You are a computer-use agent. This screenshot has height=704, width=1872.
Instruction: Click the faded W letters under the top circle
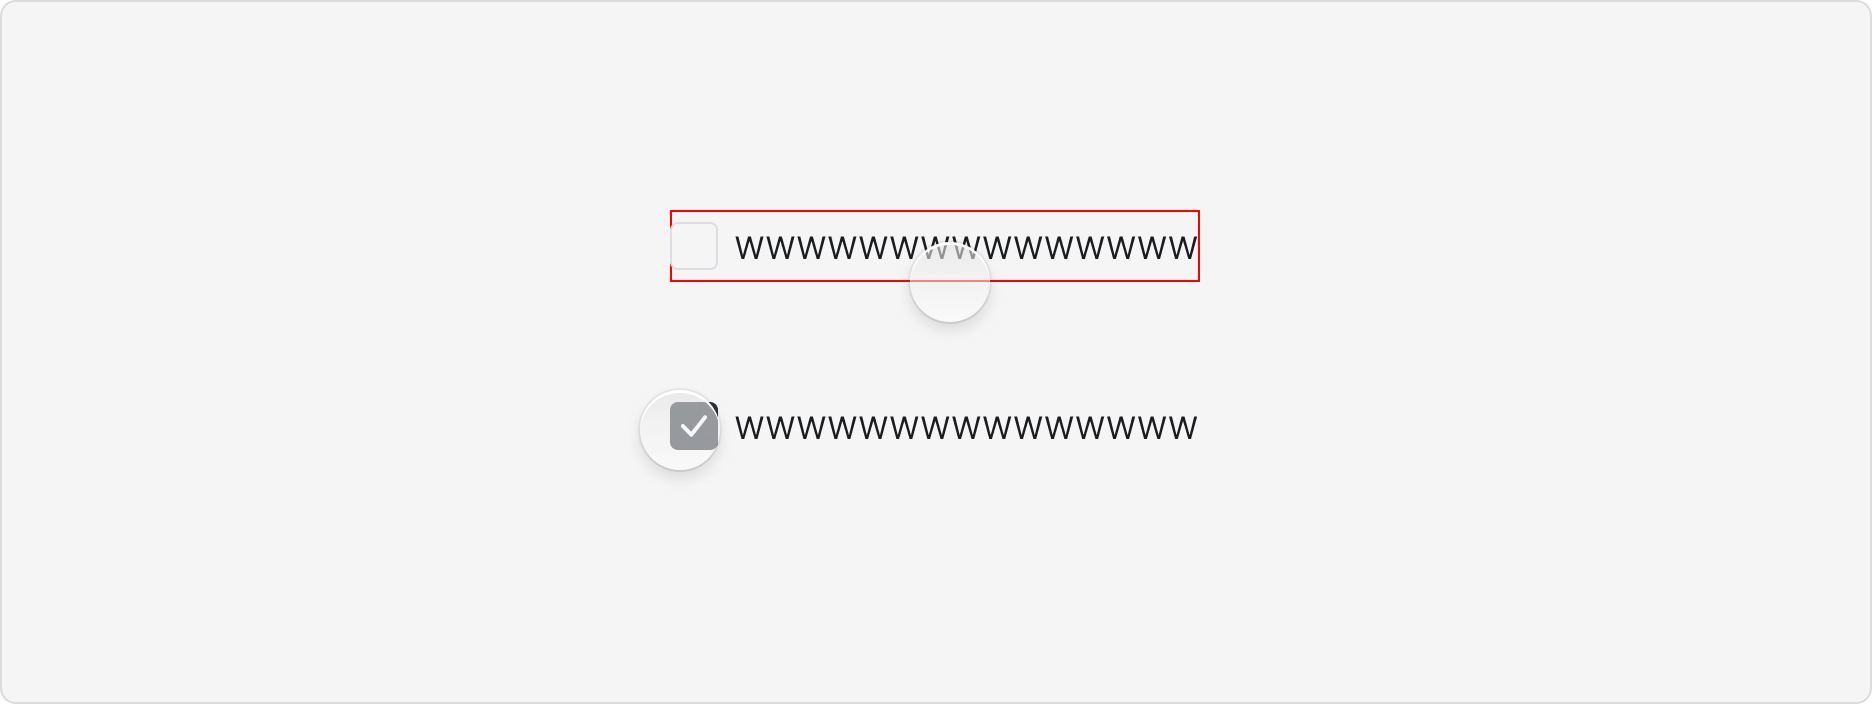point(950,249)
